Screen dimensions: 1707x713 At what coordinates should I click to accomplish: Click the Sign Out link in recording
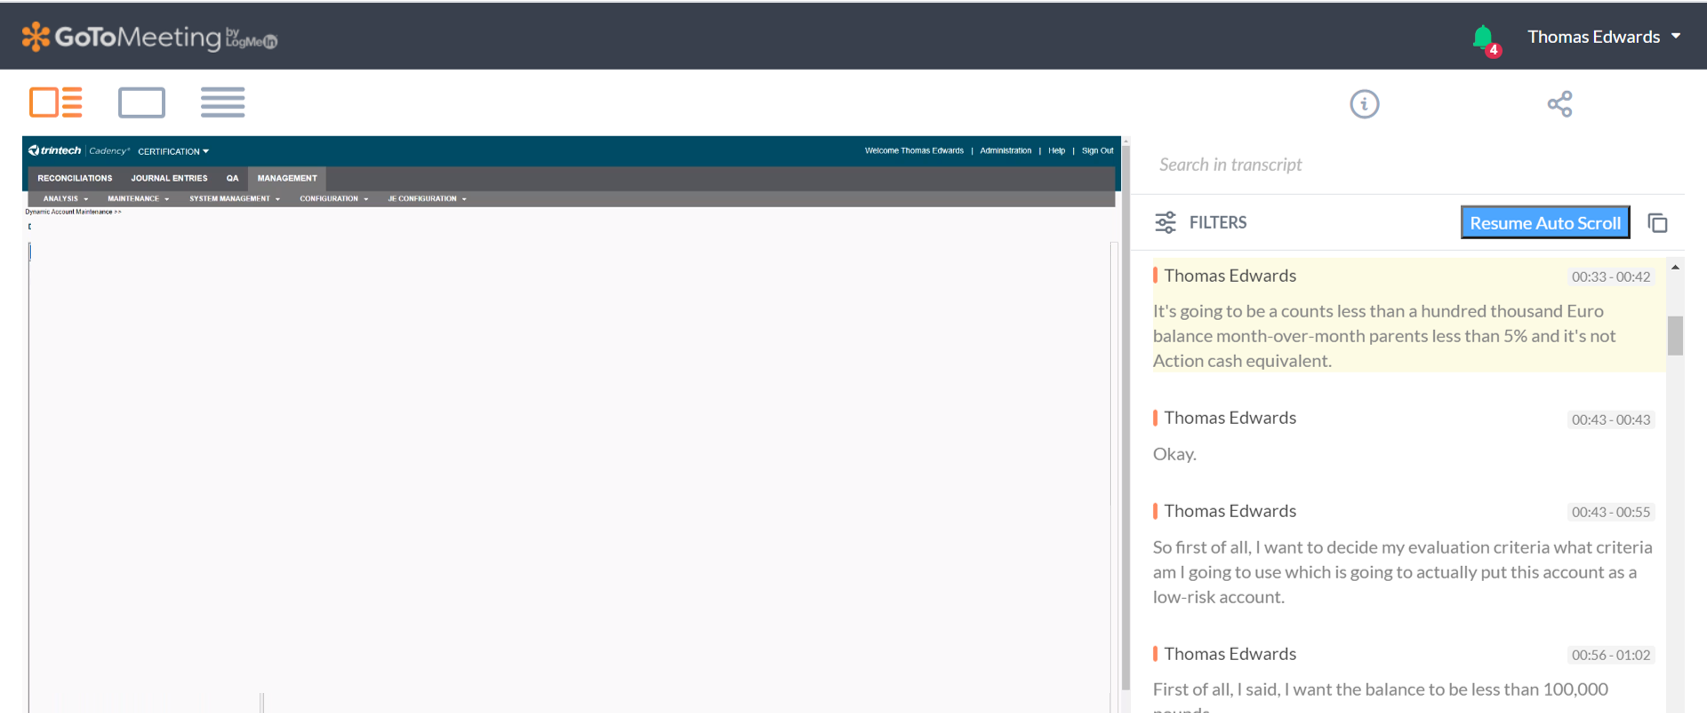1097,151
